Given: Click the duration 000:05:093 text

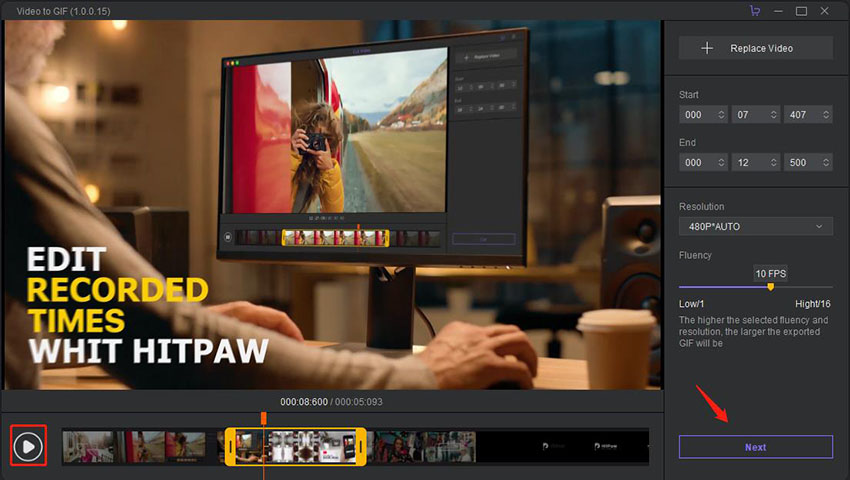Looking at the screenshot, I should click(358, 402).
